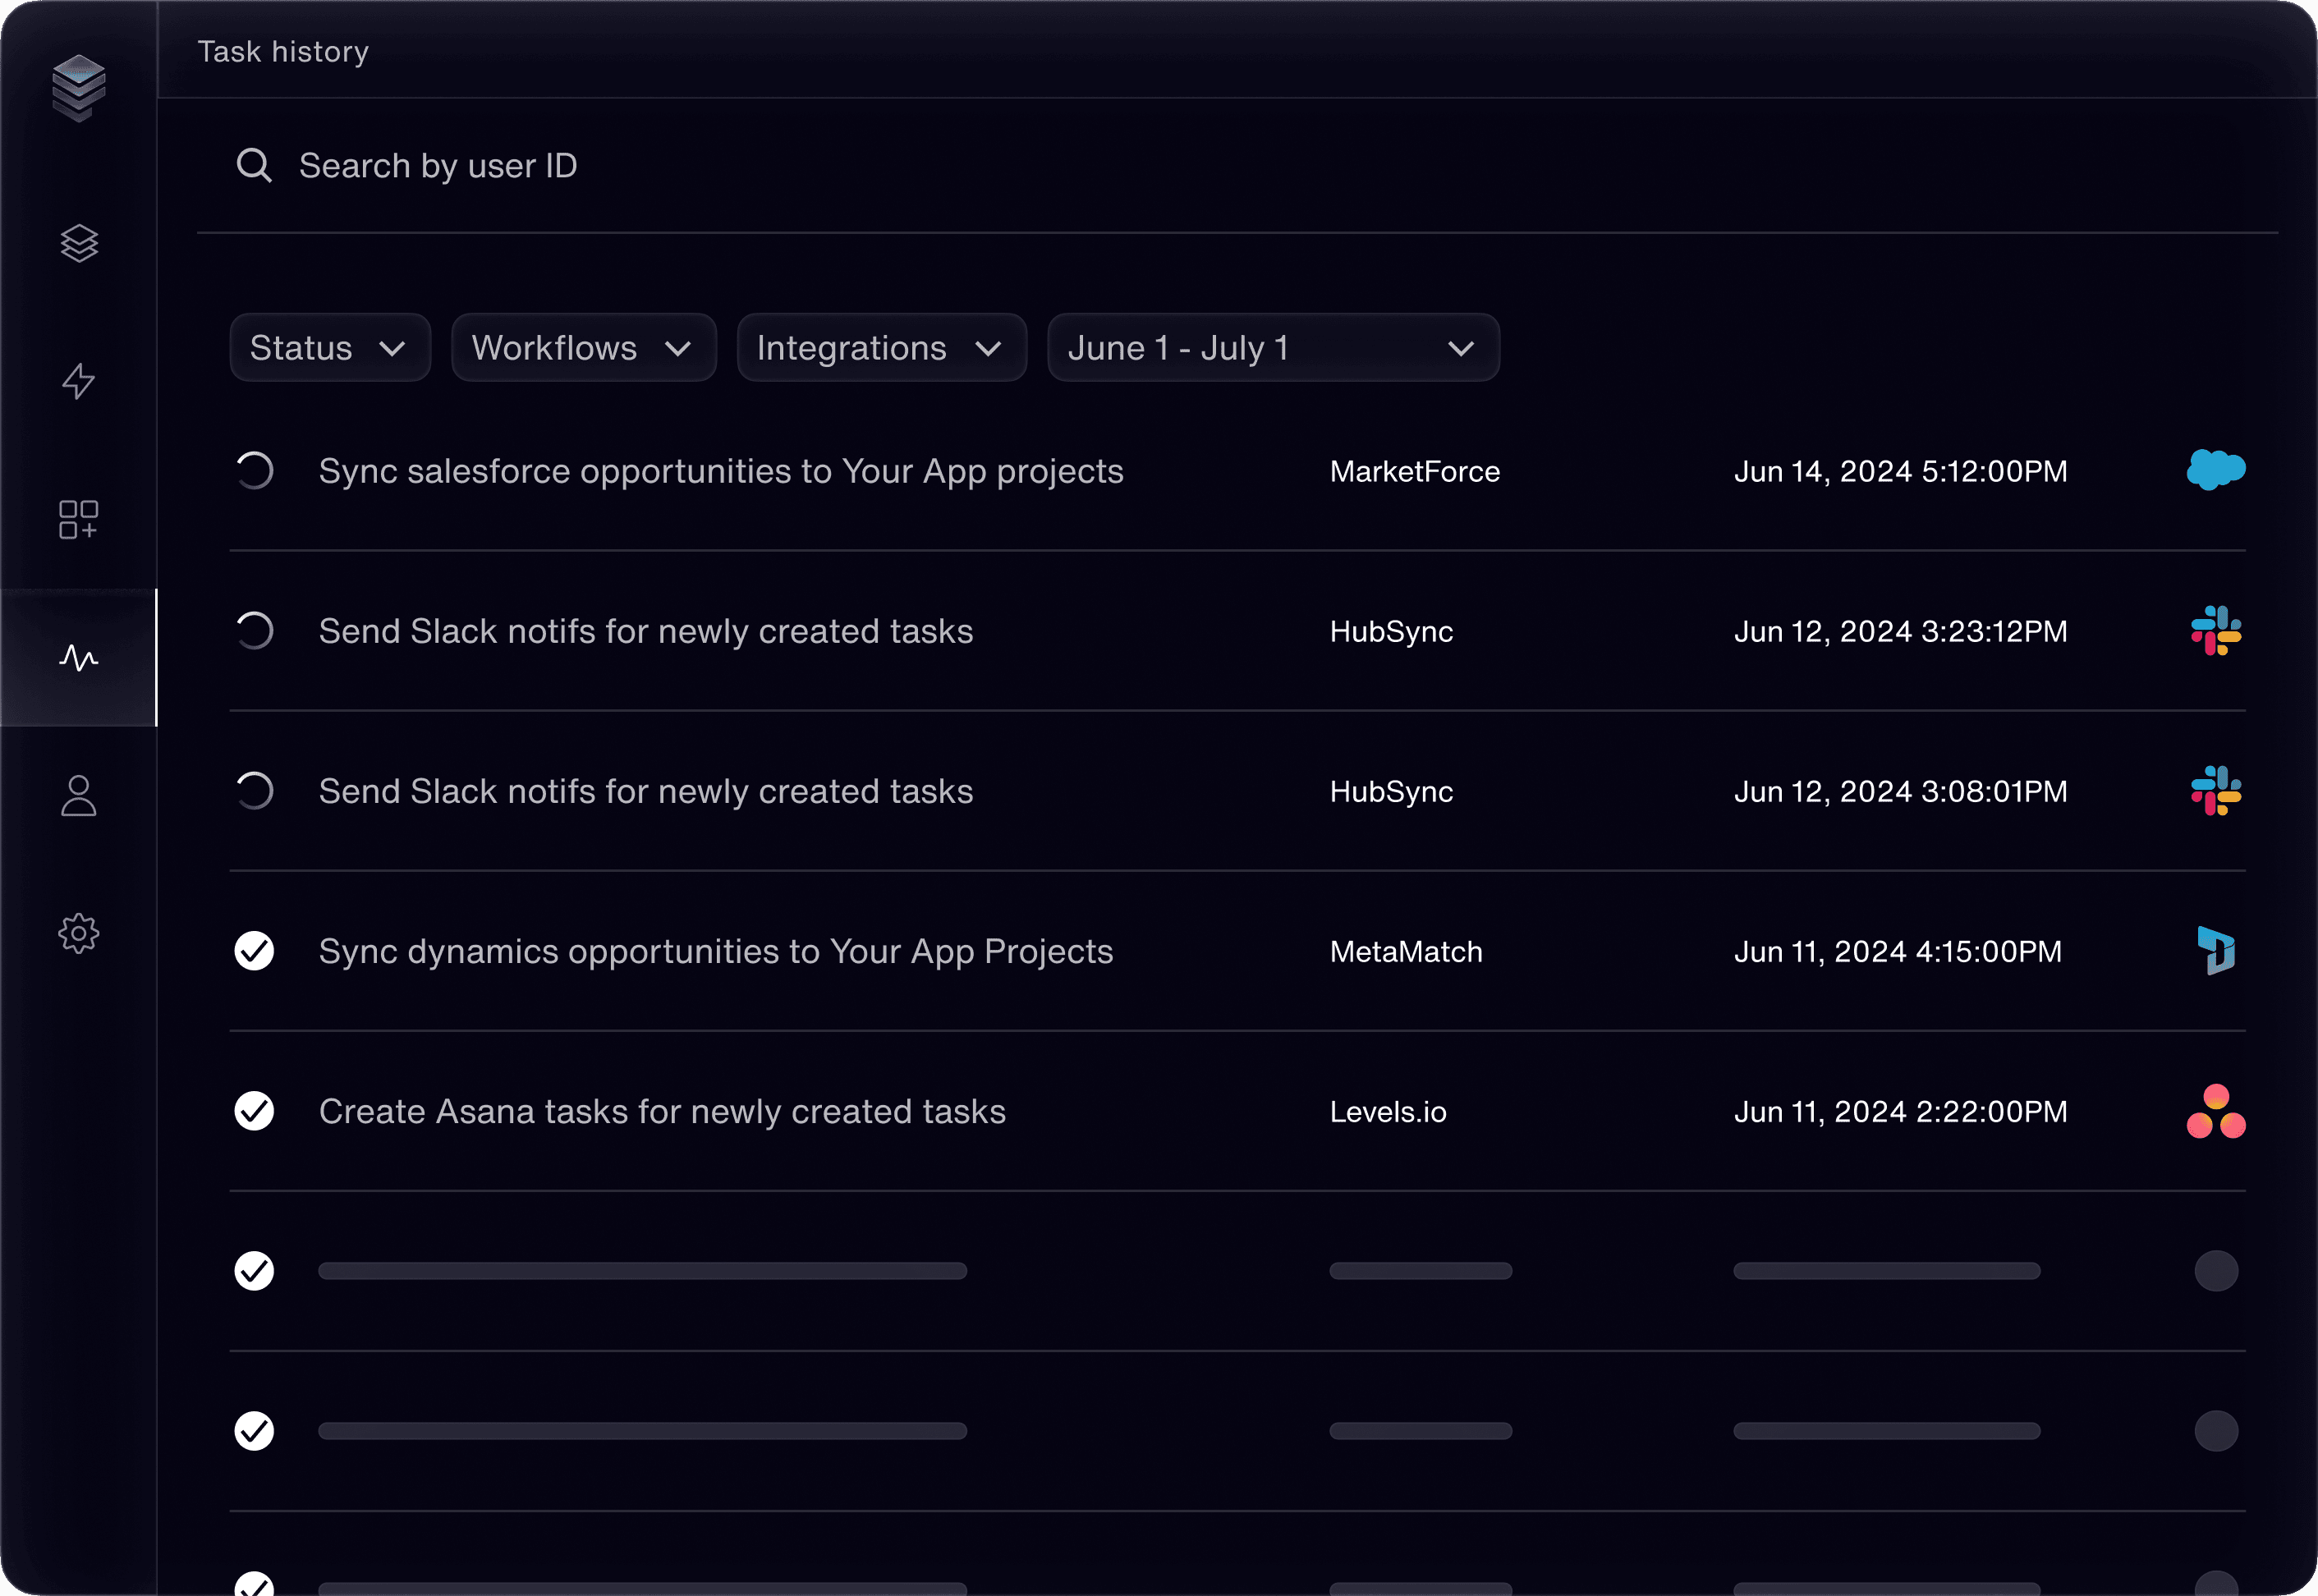The width and height of the screenshot is (2318, 1596).
Task: Open the Integrations filter dropdown
Action: (881, 348)
